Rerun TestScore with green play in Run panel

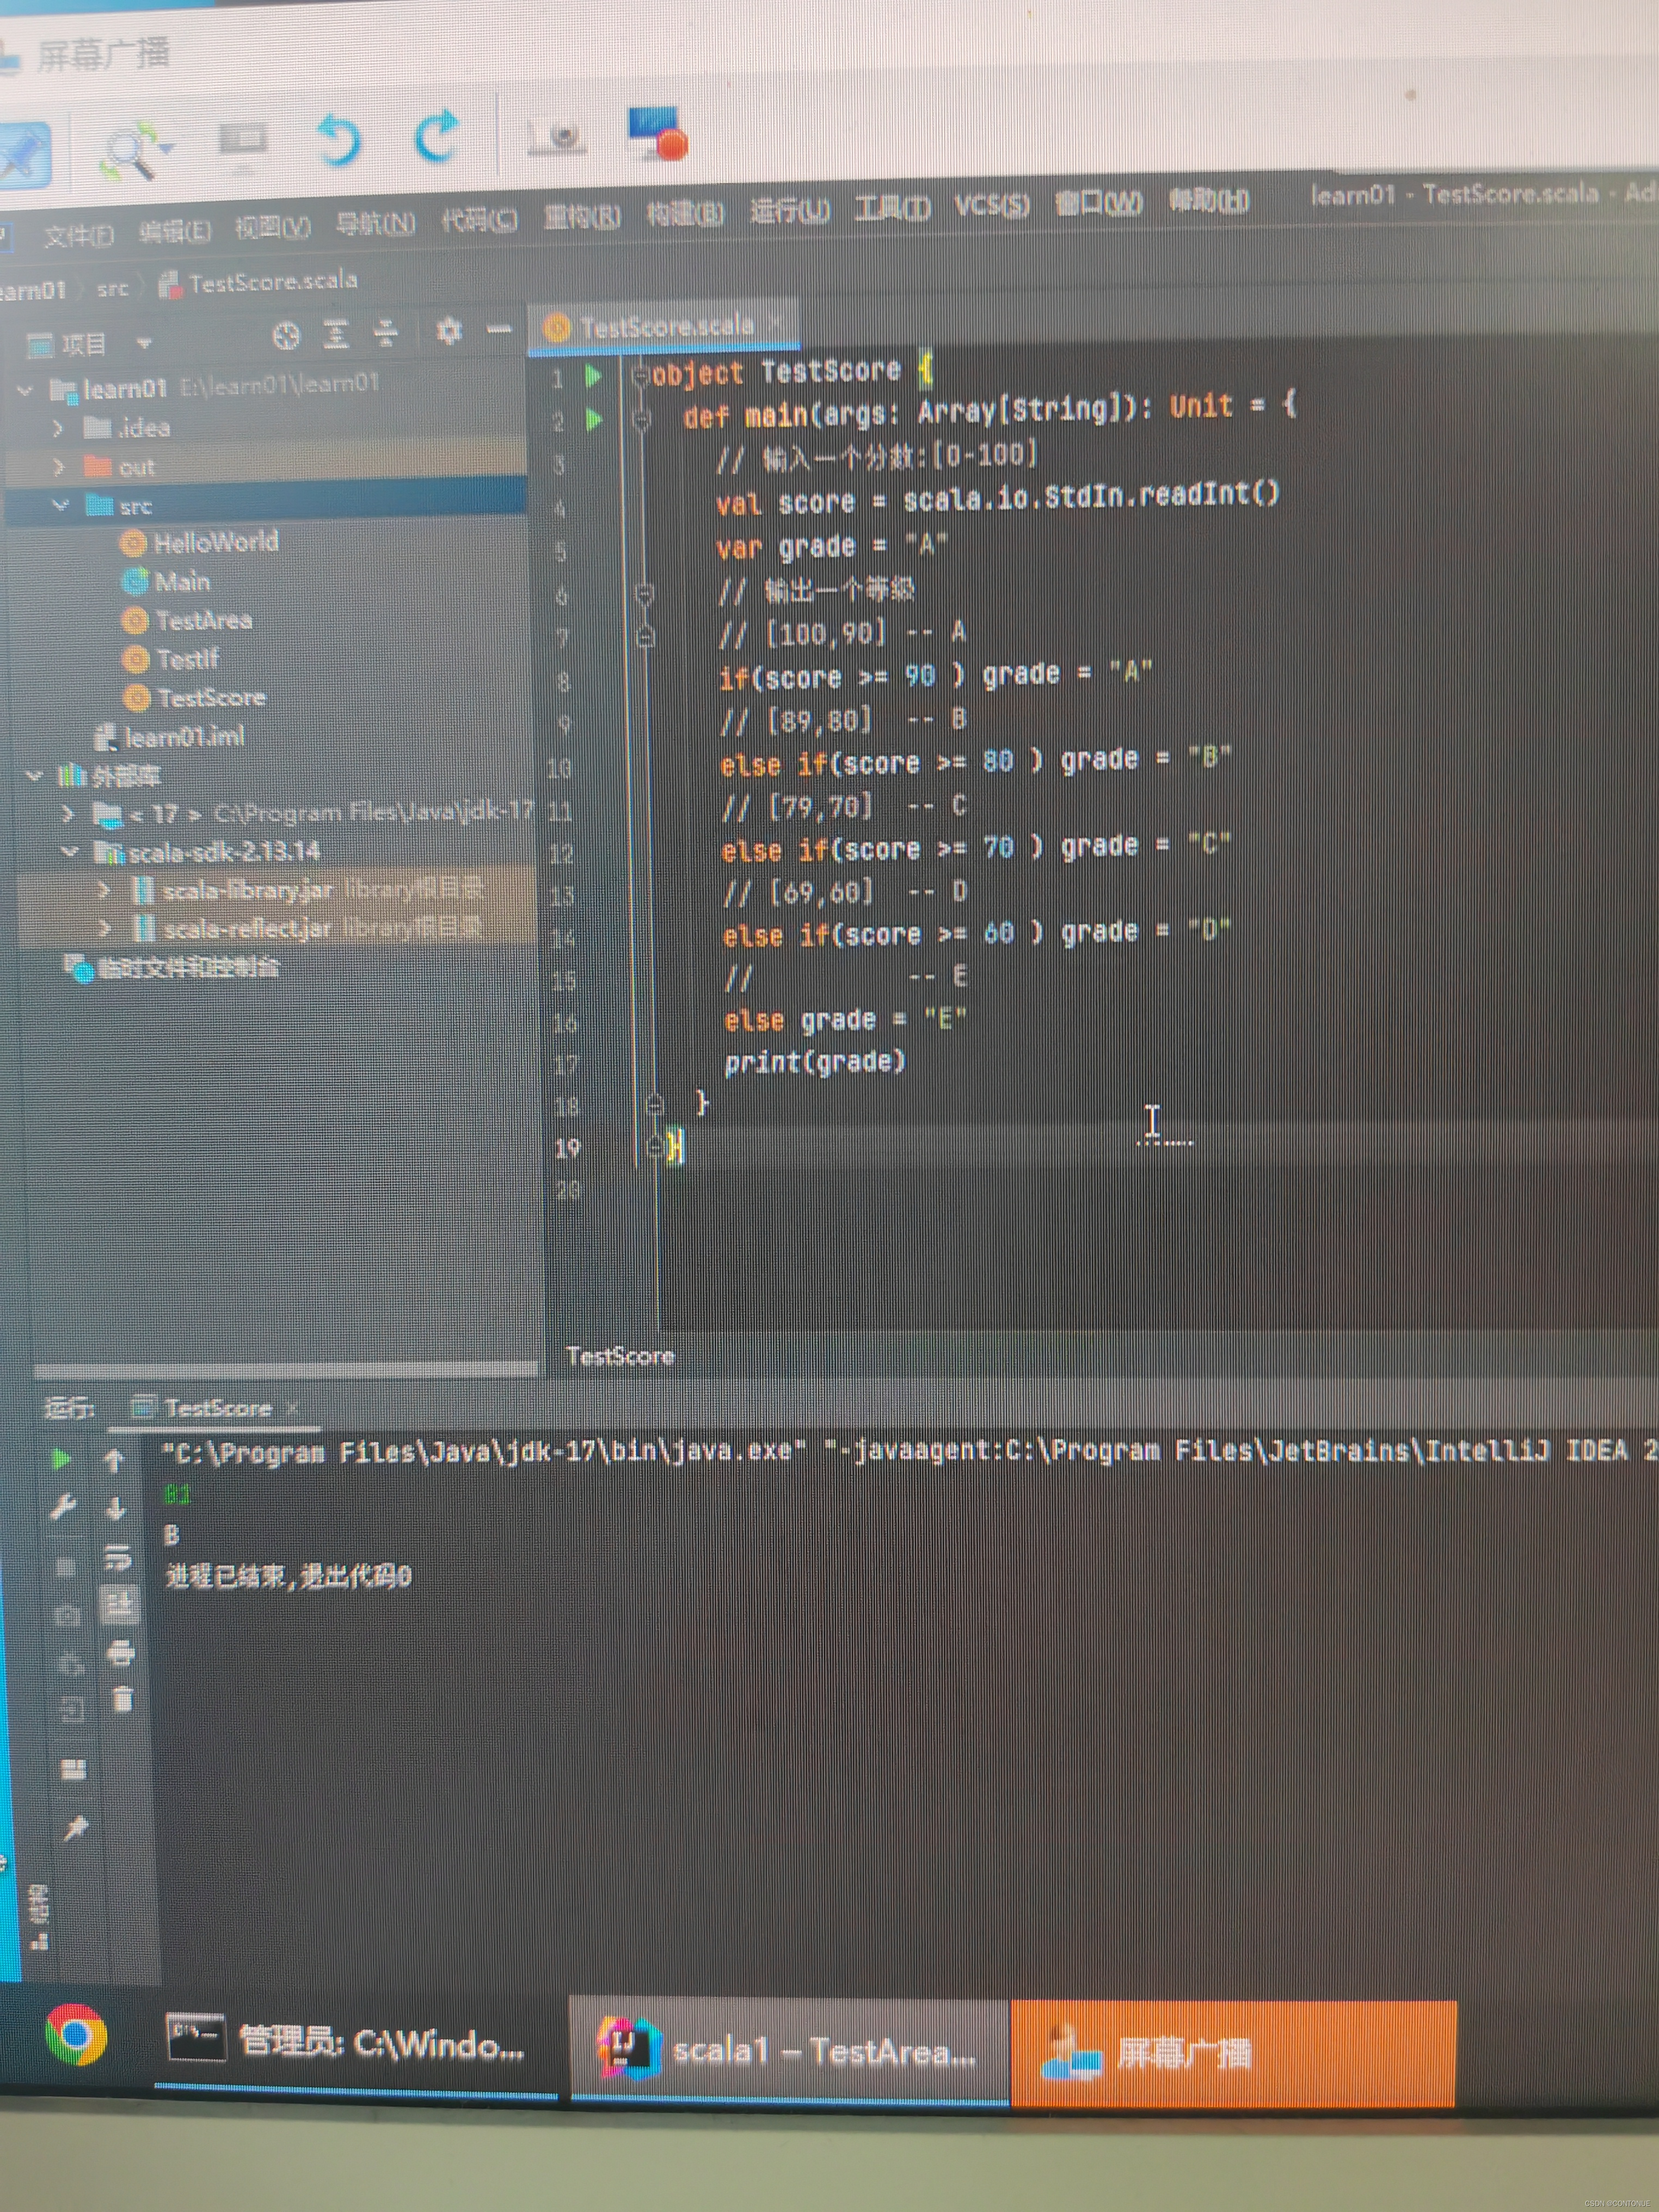click(x=61, y=1459)
